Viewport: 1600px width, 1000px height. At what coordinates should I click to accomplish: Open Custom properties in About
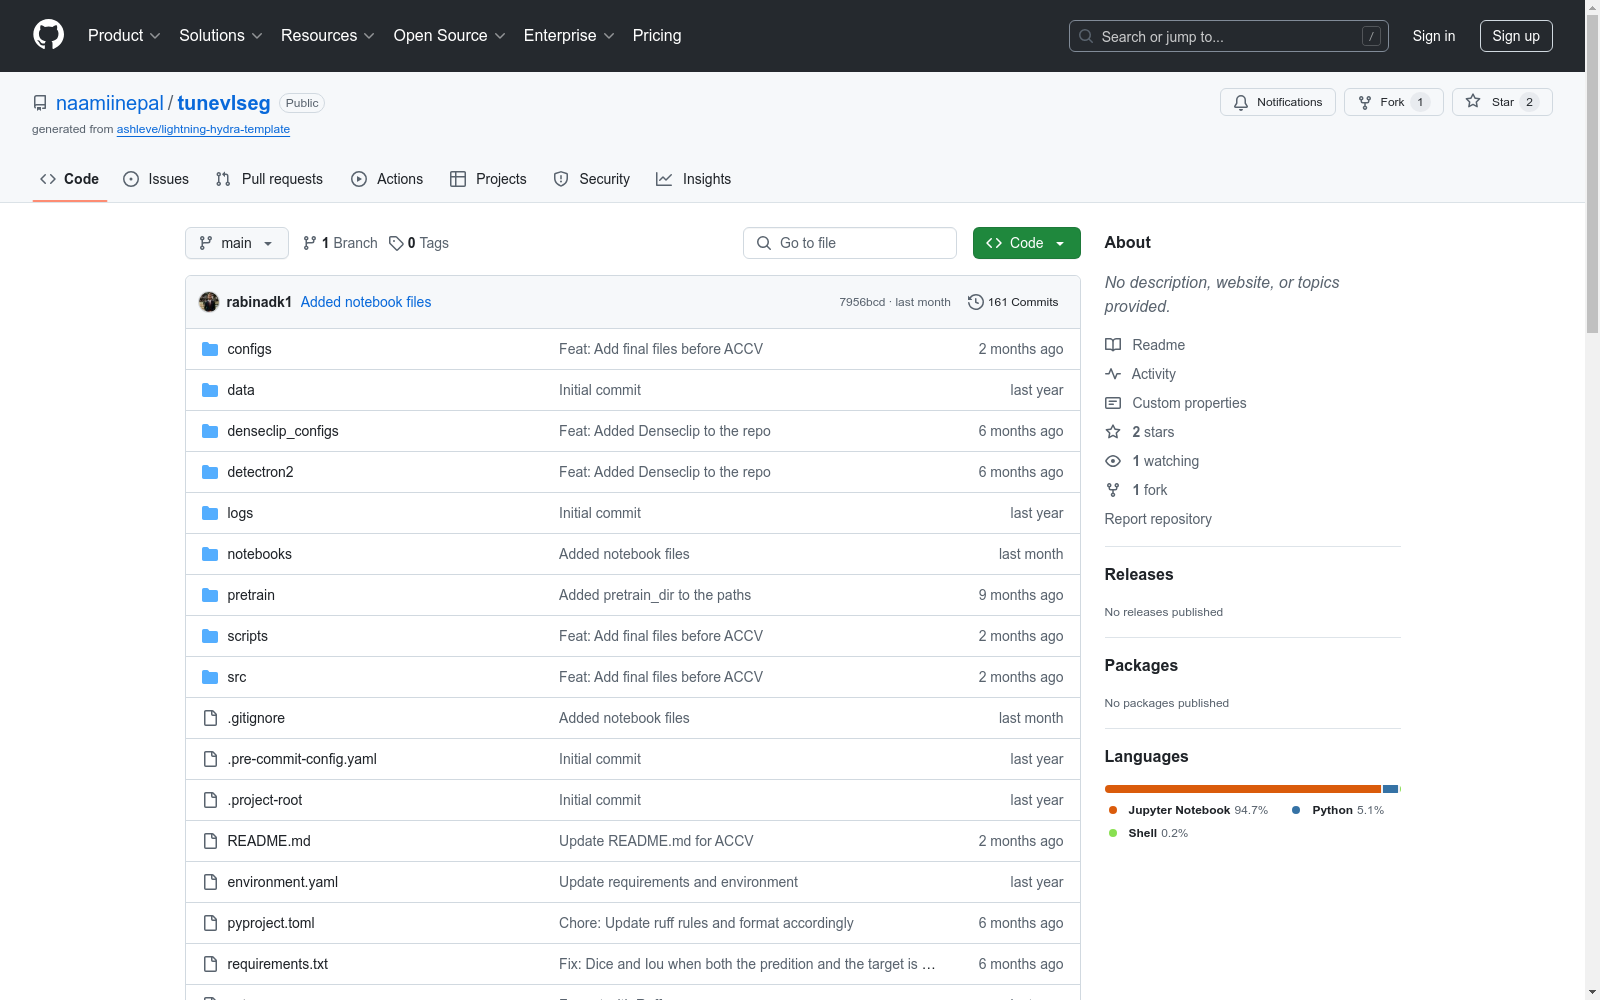pyautogui.click(x=1176, y=403)
